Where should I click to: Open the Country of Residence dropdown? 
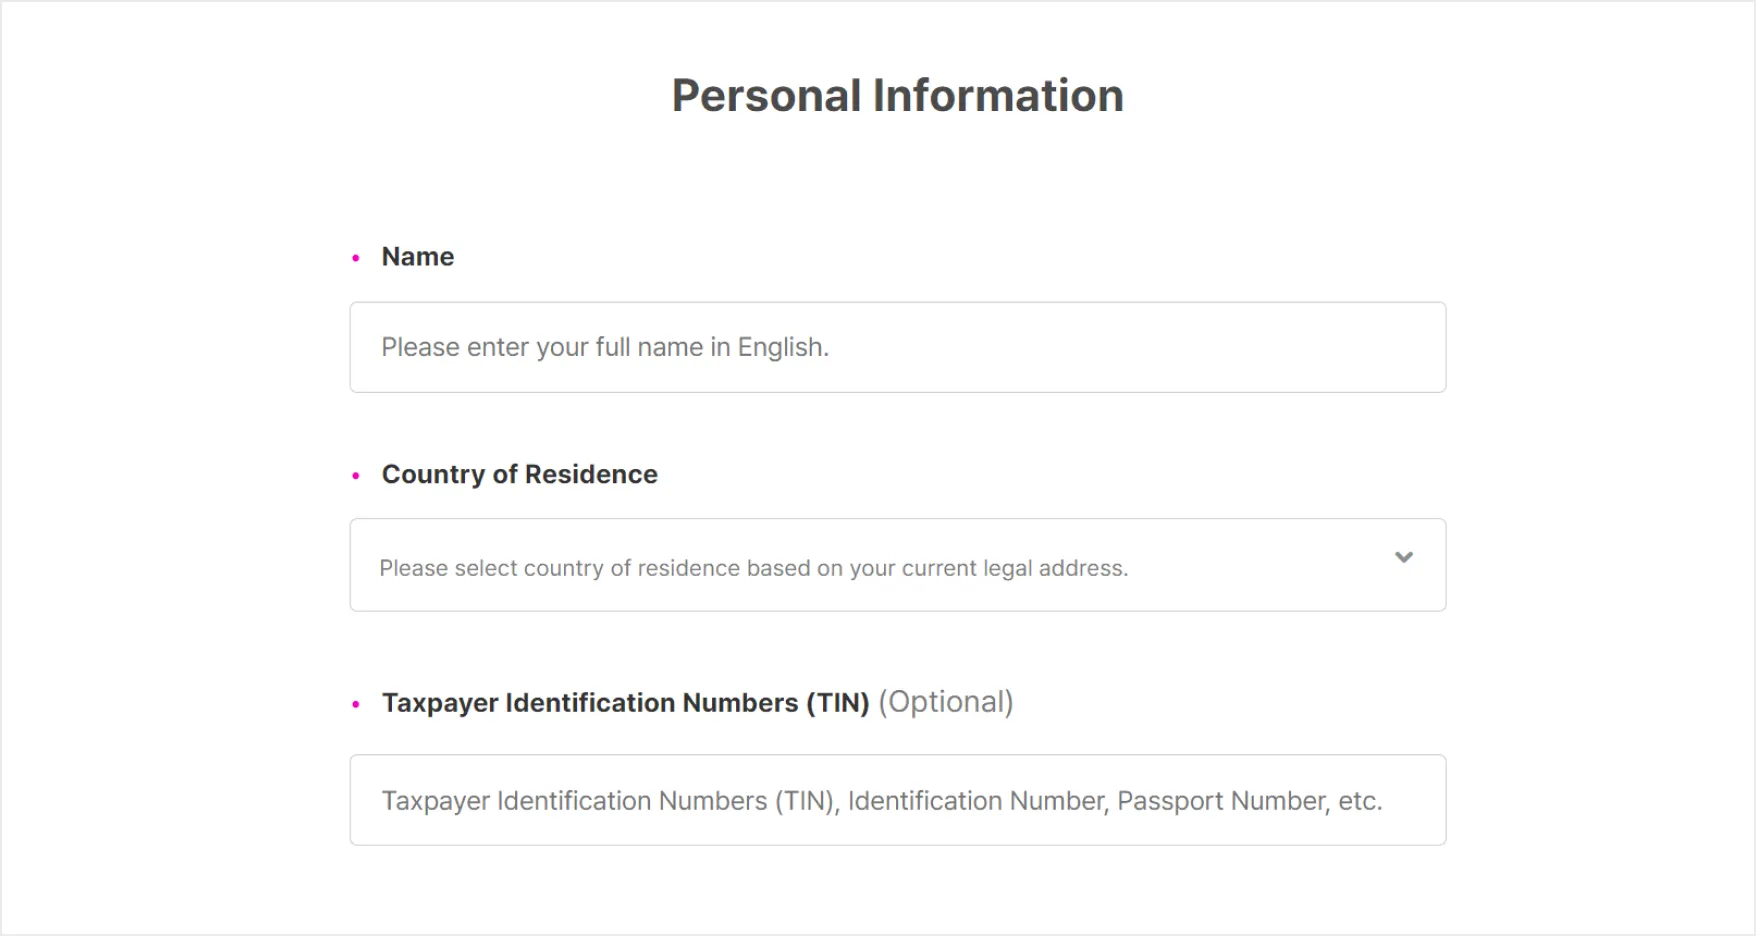click(x=897, y=565)
